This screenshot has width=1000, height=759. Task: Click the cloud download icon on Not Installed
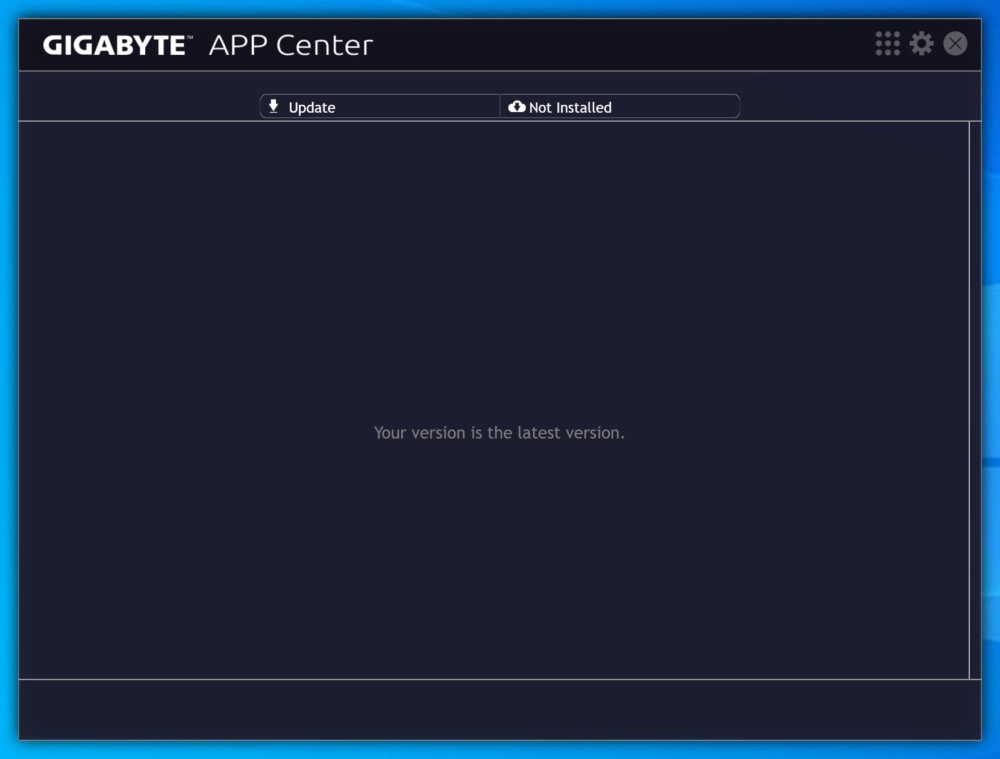[x=517, y=107]
